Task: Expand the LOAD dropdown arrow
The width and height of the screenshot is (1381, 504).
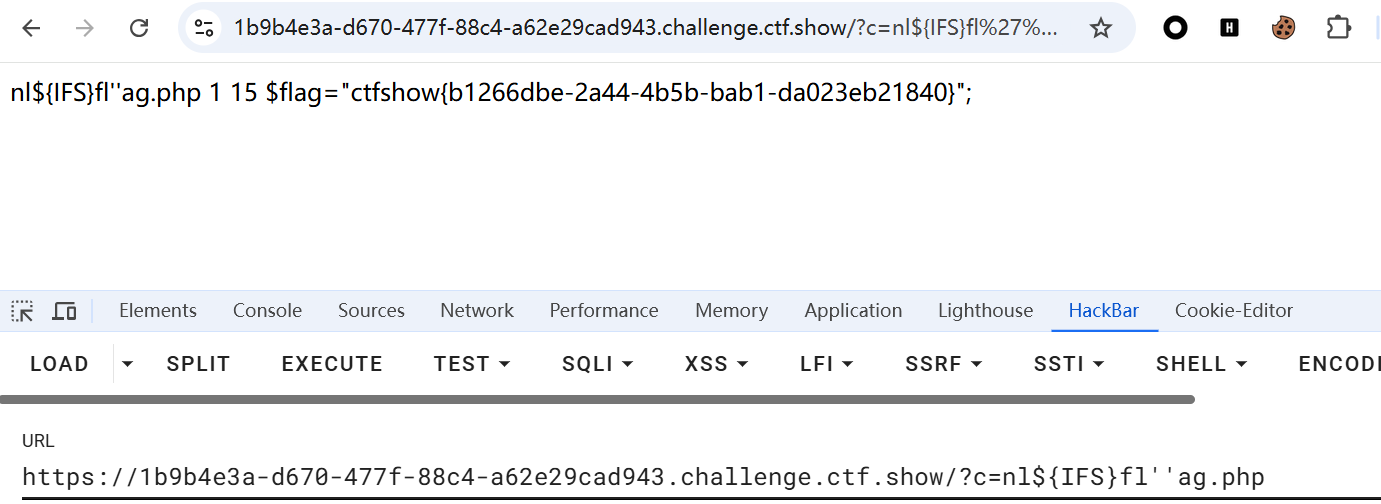Action: point(127,364)
